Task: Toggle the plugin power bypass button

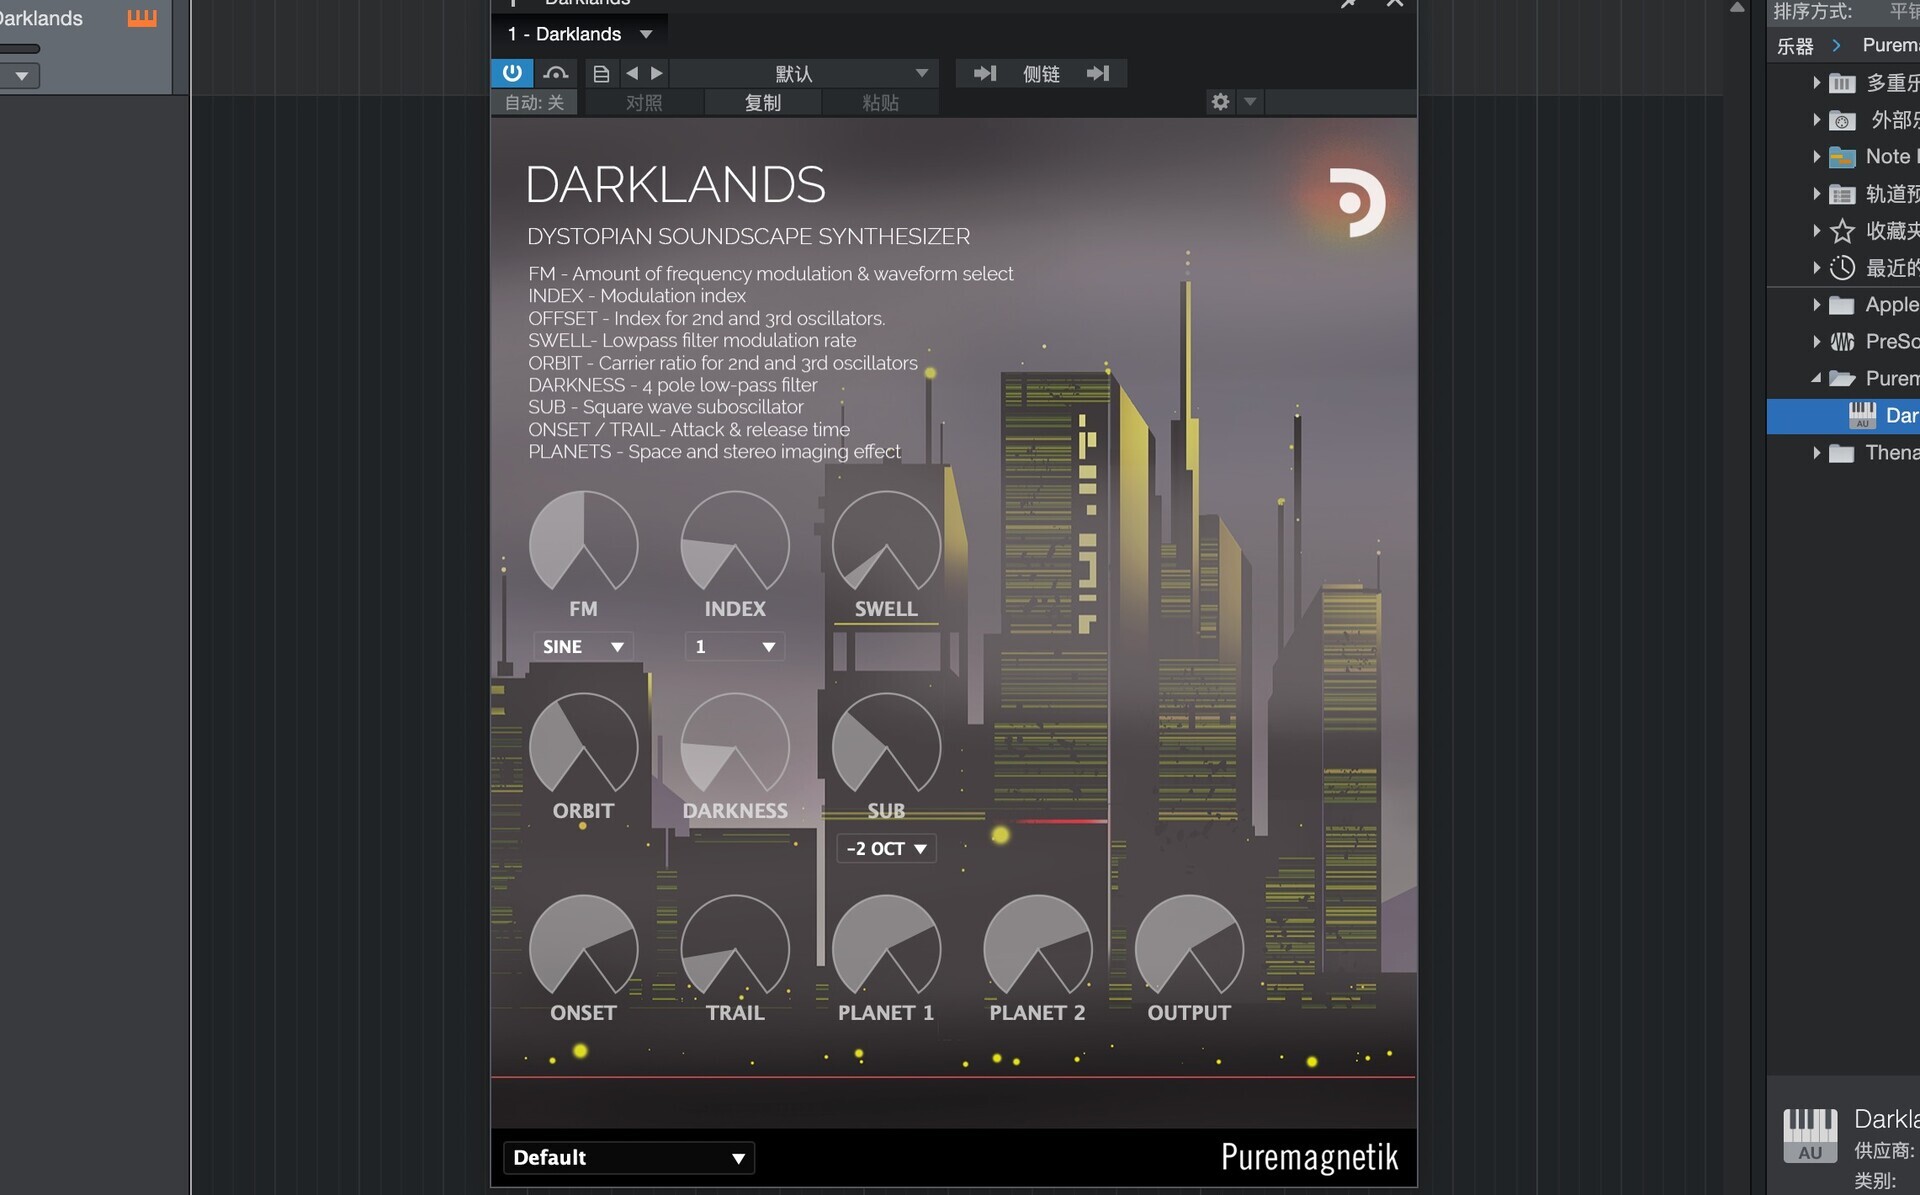Action: point(512,73)
